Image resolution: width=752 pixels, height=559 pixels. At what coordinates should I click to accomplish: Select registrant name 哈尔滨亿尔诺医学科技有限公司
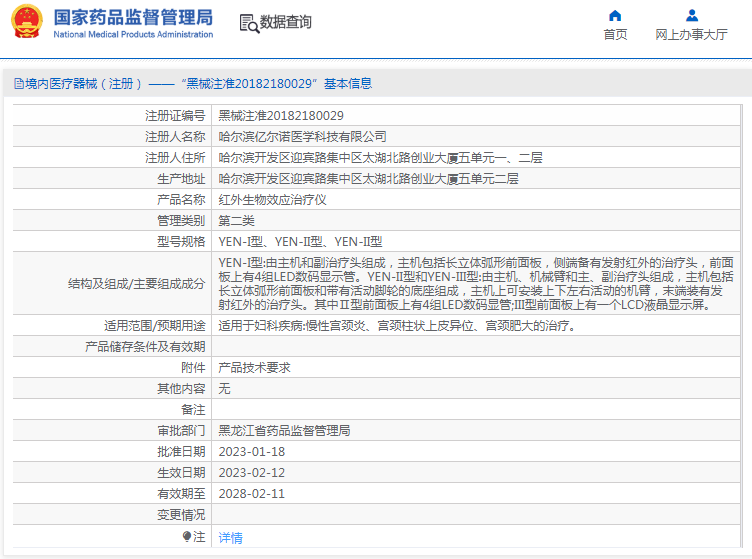tap(302, 137)
